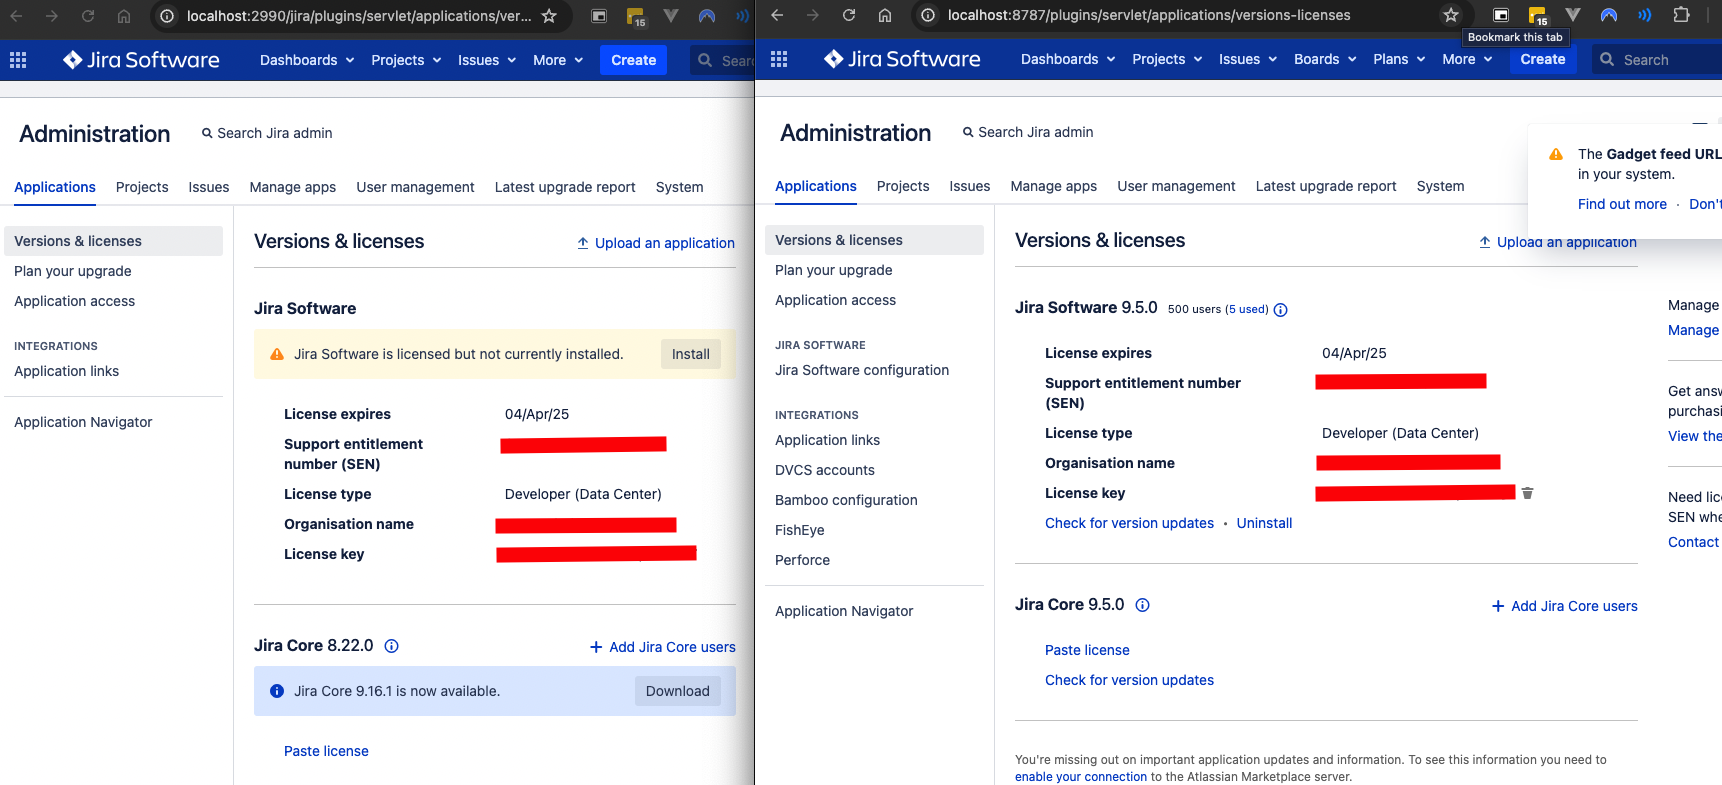Click the info icon next to 500 users
Screen dimensions: 1722x785
[x=1281, y=310]
